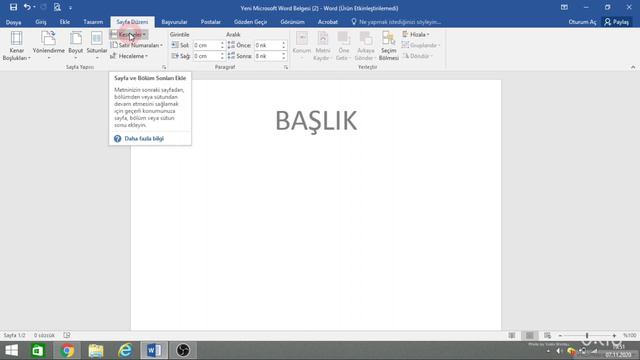Click the zoom in plus button
This screenshot has width=640, height=360.
(614, 336)
